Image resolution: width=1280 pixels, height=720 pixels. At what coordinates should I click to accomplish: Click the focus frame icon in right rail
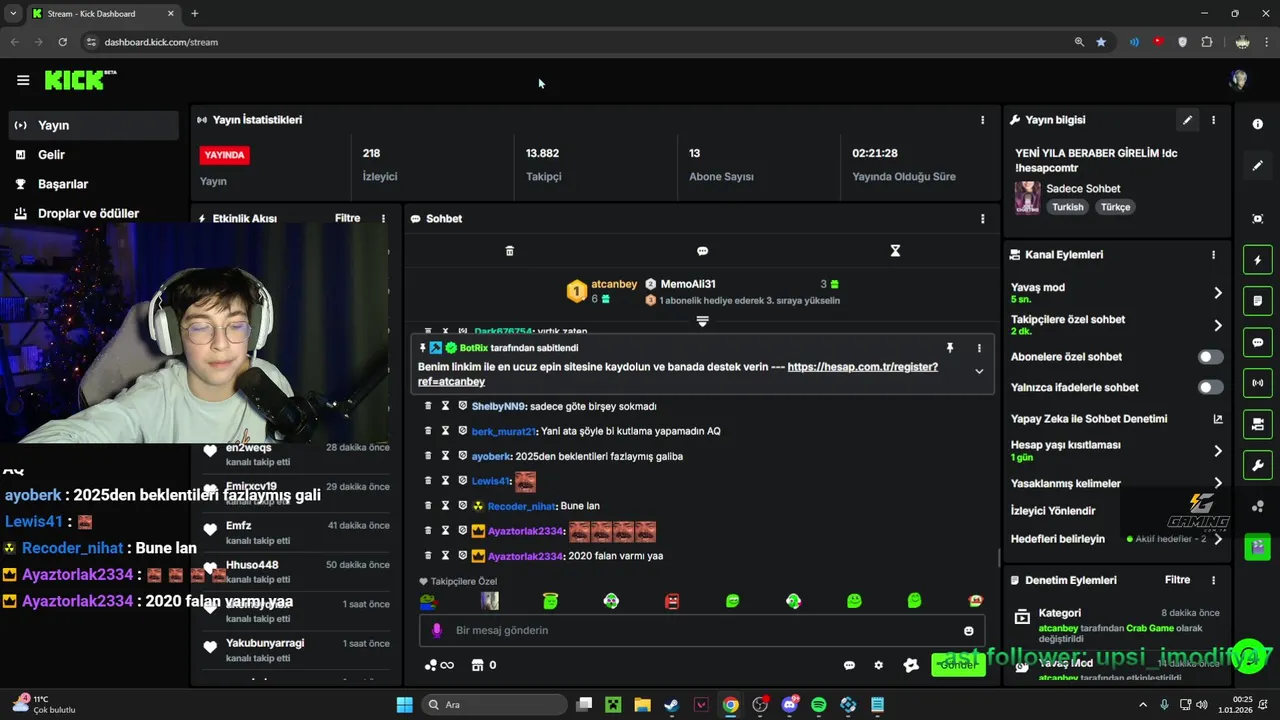coord(1258,219)
